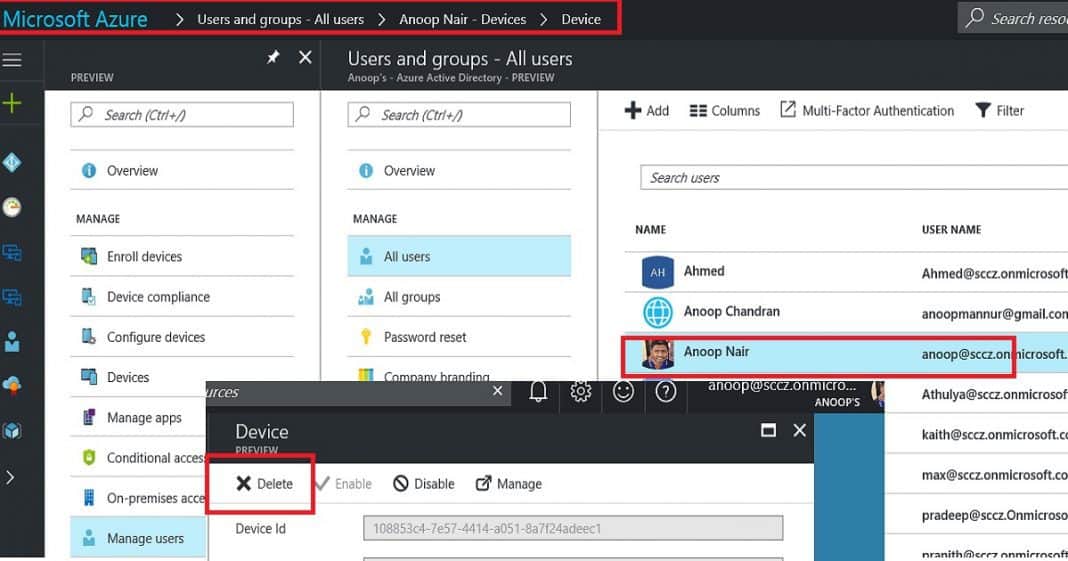Open portal settings gear icon
This screenshot has width=1068, height=561.
click(581, 392)
